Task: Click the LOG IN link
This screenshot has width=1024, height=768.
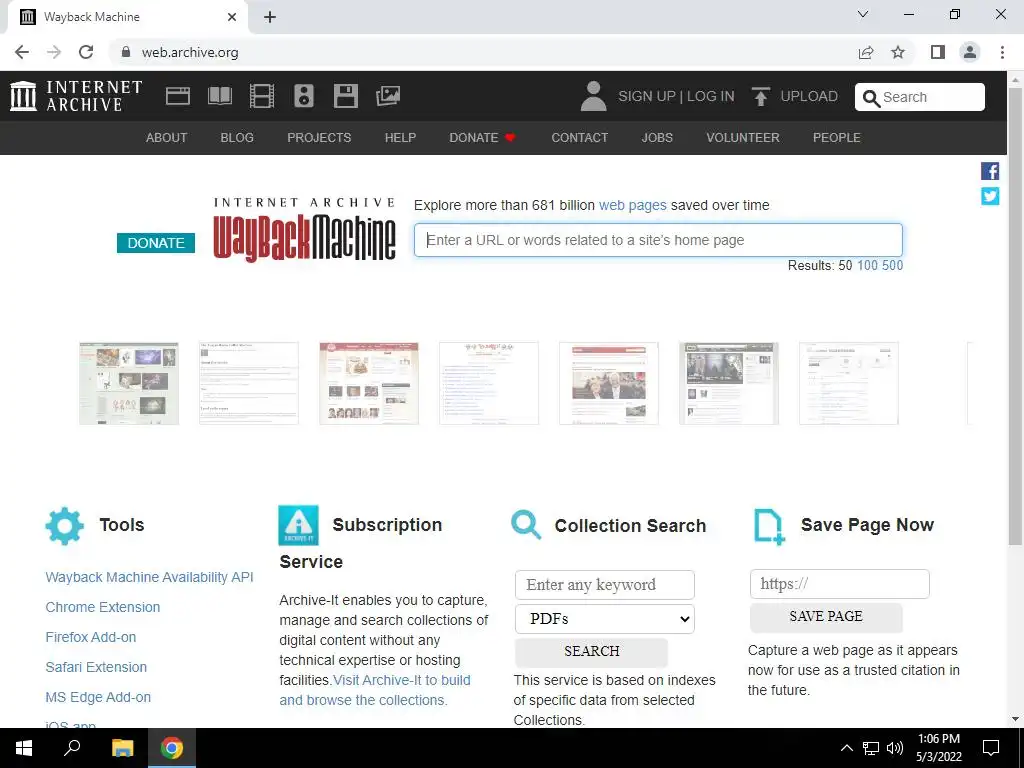Action: [x=711, y=97]
